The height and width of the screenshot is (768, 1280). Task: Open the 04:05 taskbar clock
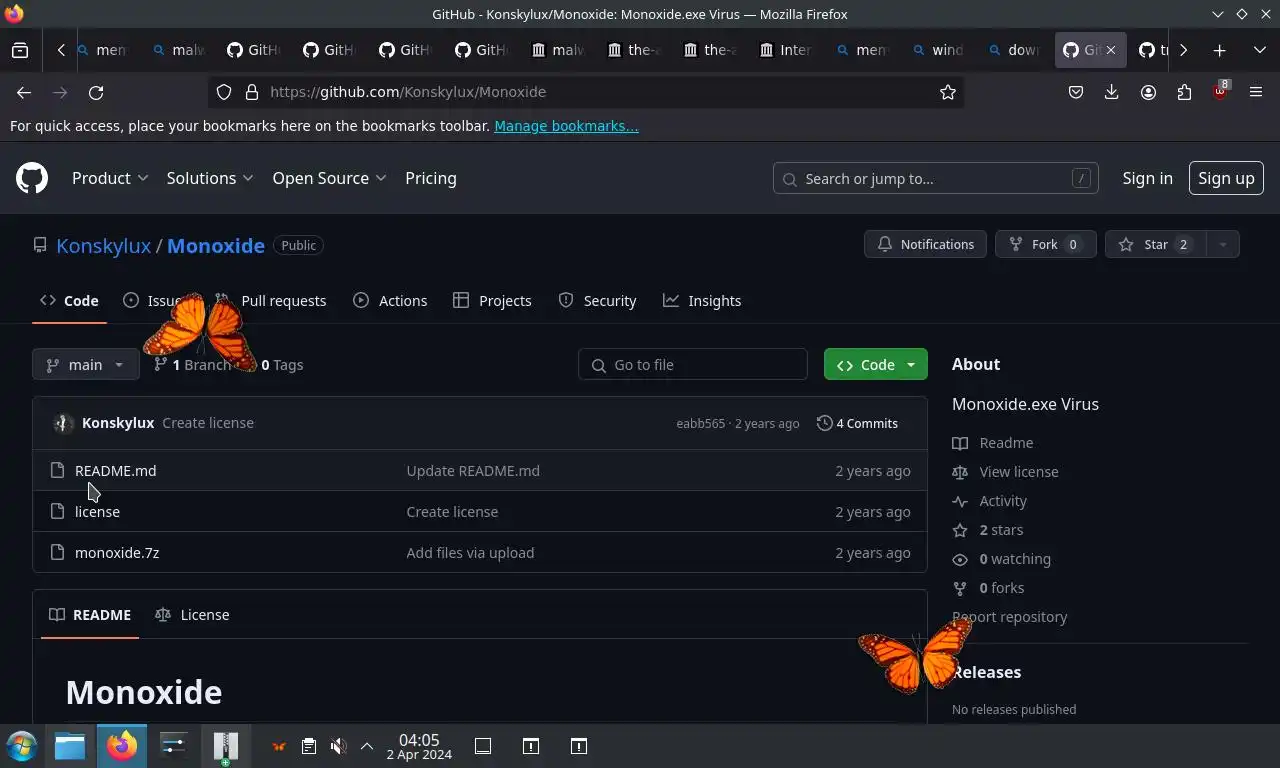coord(419,746)
